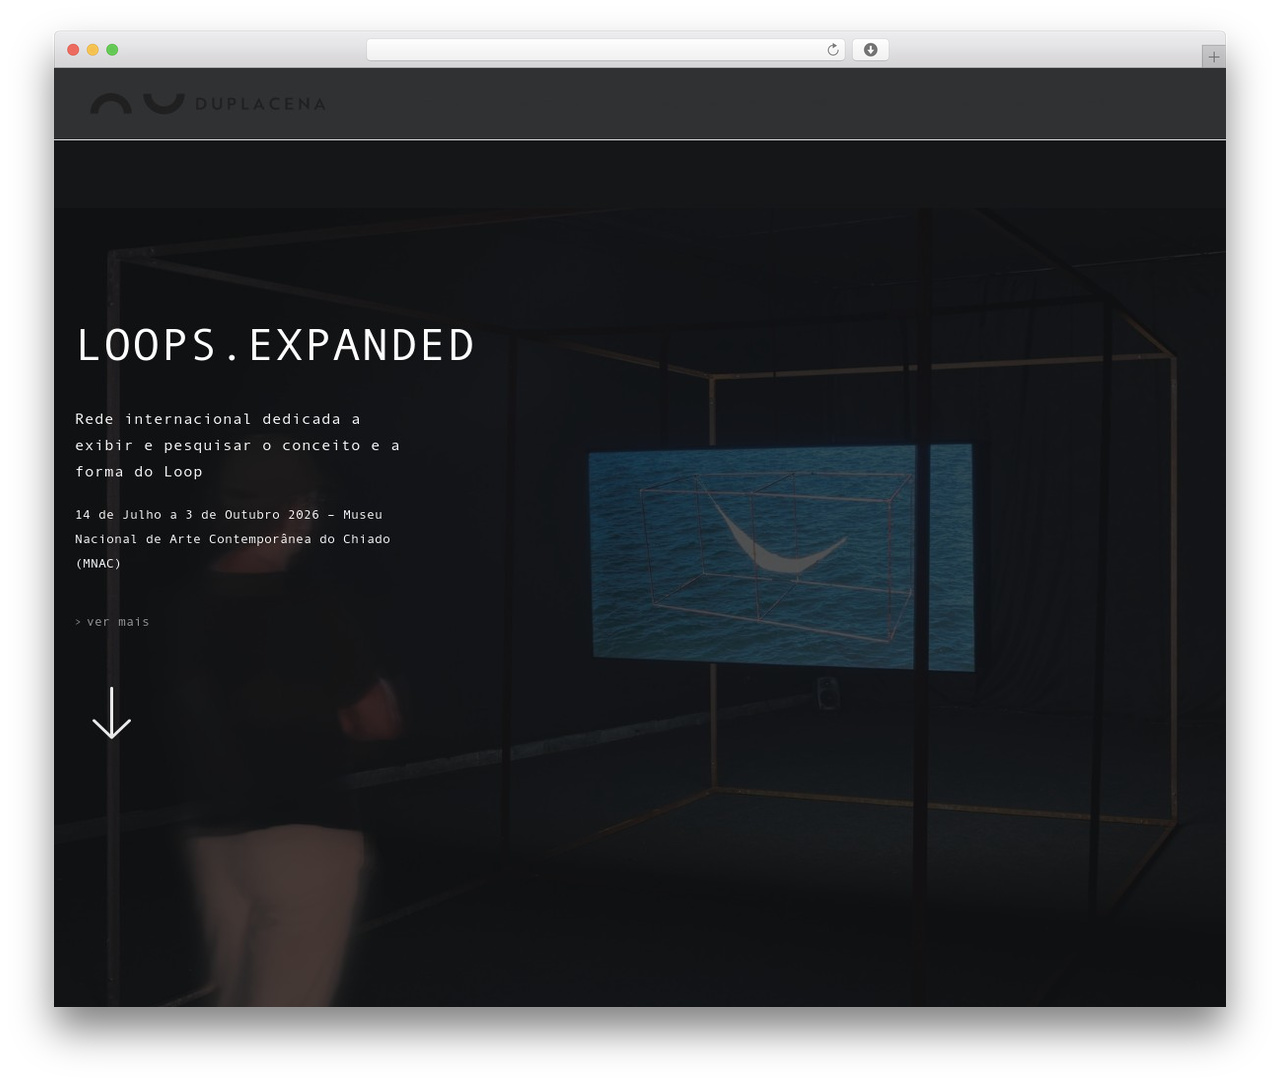Click the reload page icon
Screen dimensions: 1280x1084
832,50
